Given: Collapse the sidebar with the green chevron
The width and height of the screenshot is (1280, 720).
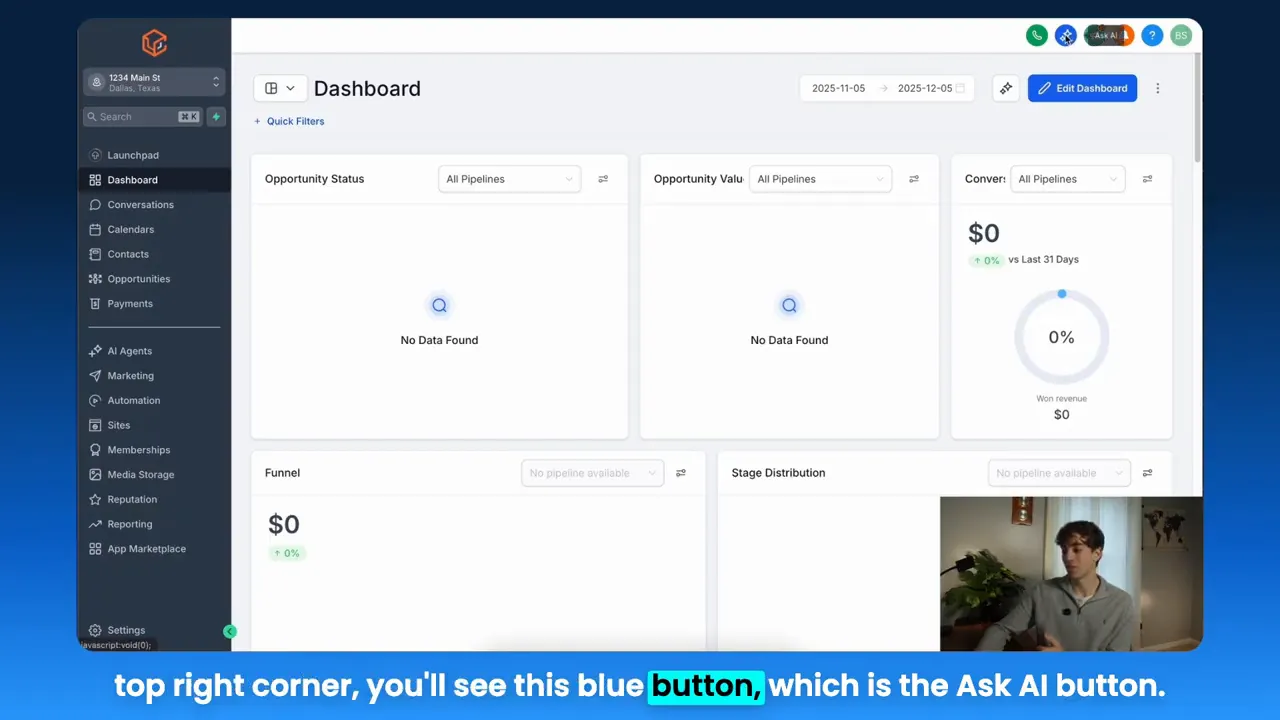Looking at the screenshot, I should click(x=230, y=631).
